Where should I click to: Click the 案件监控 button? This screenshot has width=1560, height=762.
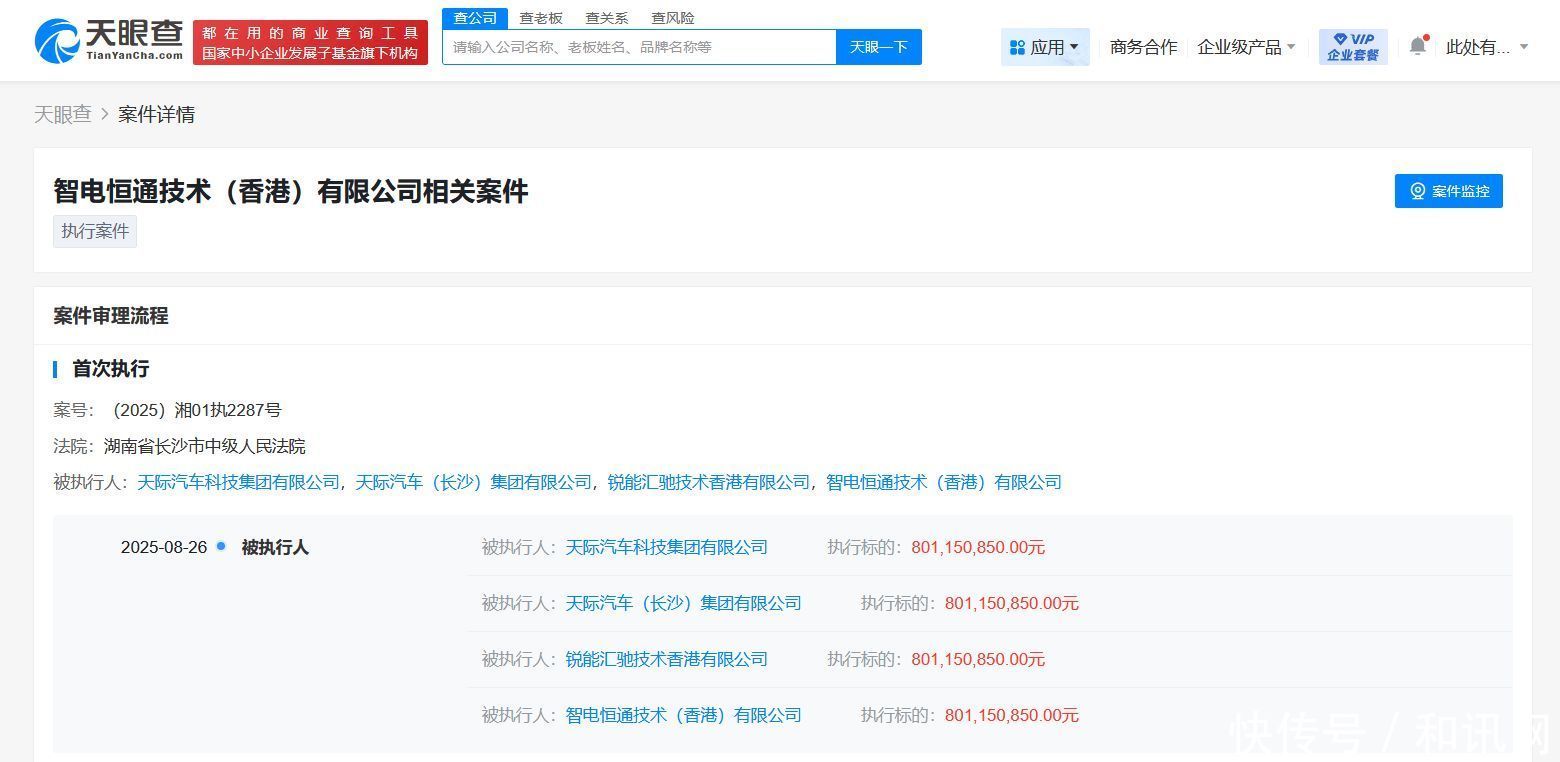[1448, 191]
